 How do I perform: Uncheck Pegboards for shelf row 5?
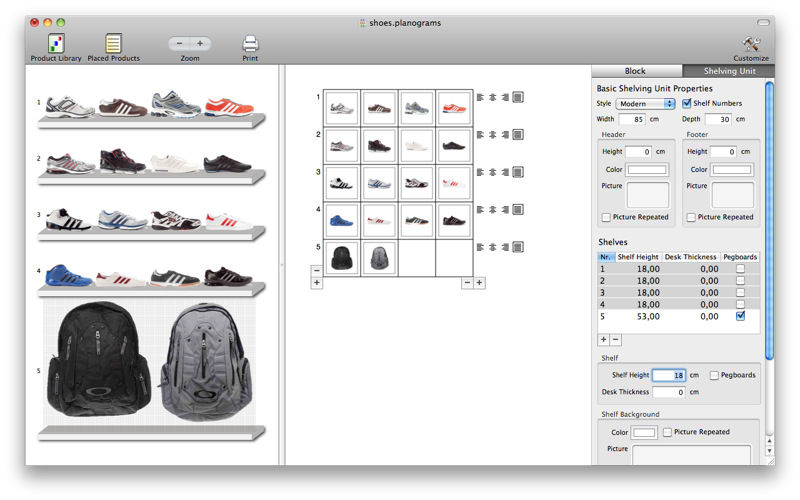click(x=740, y=316)
